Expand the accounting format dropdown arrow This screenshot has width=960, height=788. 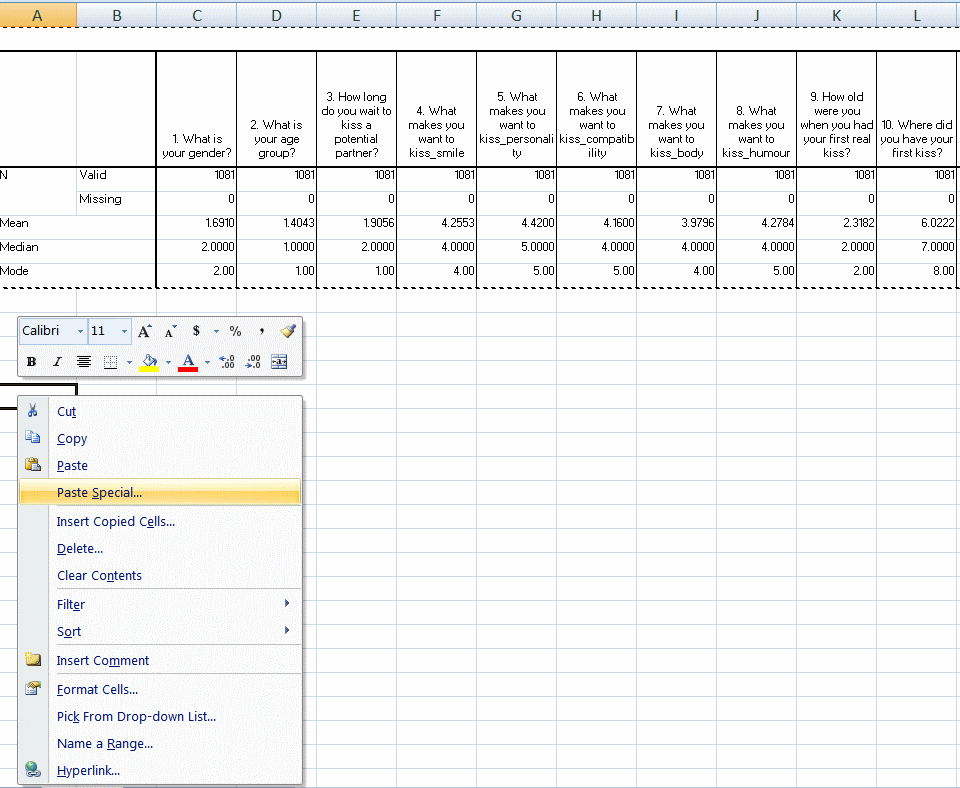pyautogui.click(x=216, y=331)
